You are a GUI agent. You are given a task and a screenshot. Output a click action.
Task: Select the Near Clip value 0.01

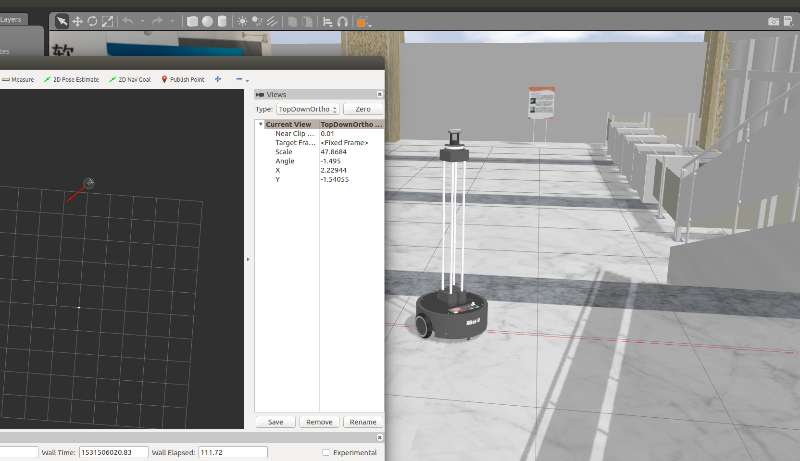tap(327, 134)
